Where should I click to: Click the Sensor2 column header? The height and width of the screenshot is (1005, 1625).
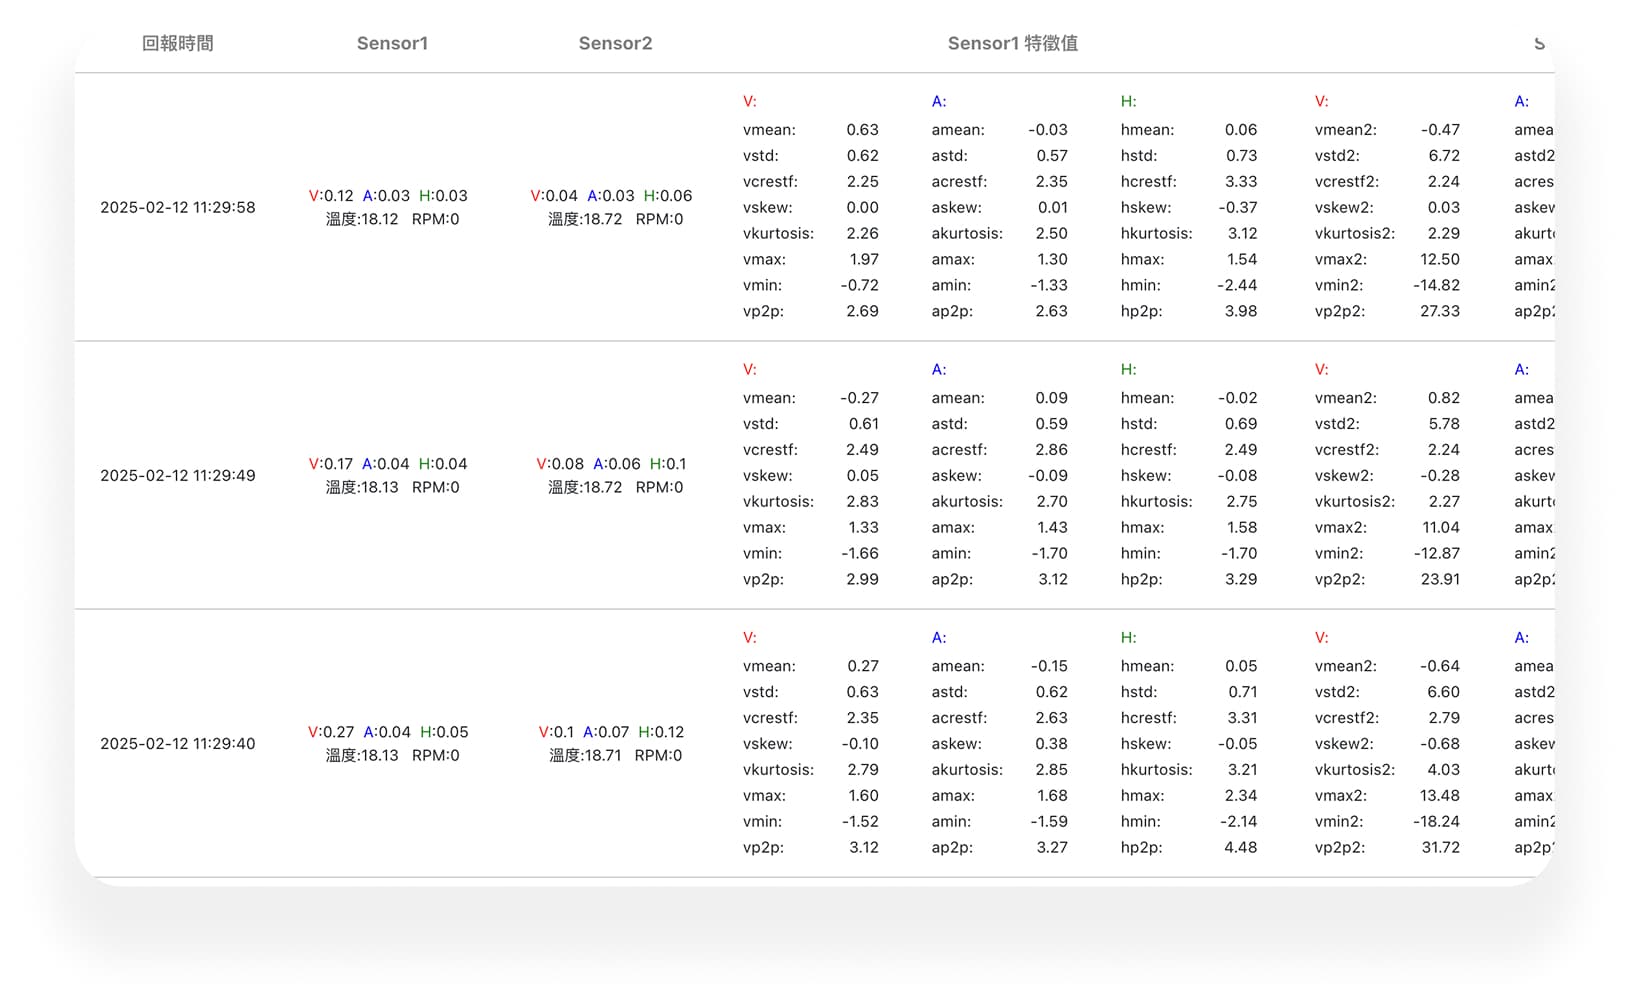(x=615, y=43)
